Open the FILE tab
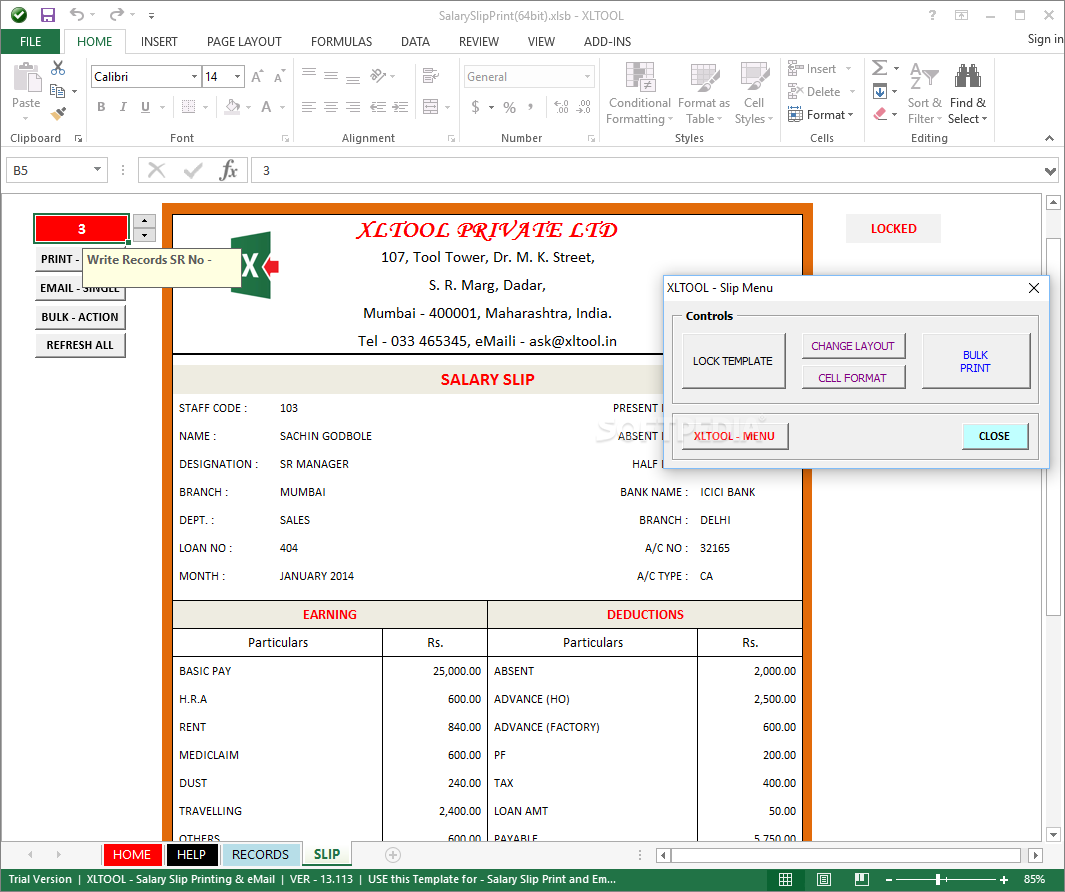 (x=31, y=41)
